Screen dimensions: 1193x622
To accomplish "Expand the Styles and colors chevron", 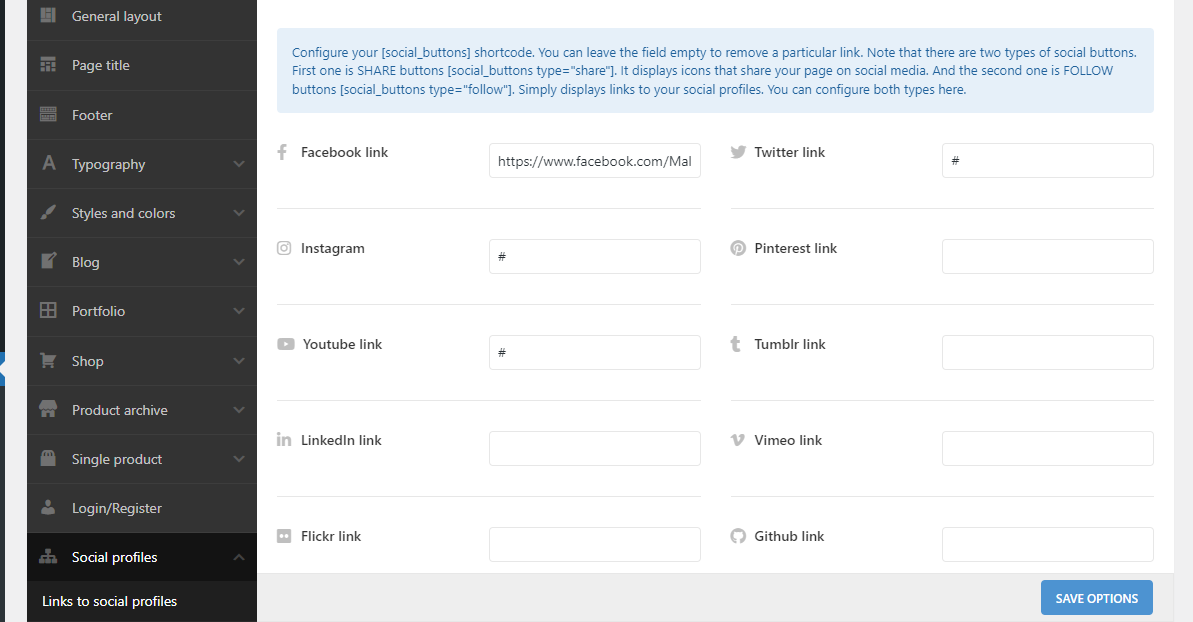I will (239, 213).
